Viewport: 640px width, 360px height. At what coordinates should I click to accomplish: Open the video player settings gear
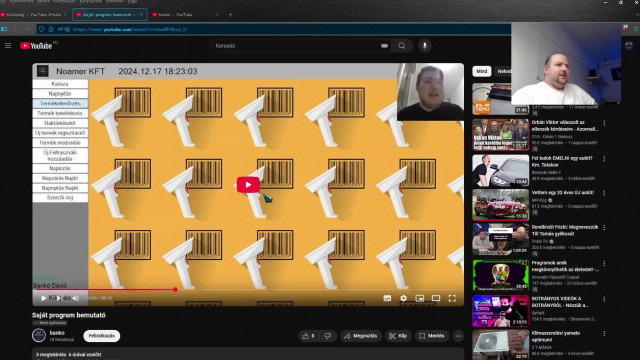tap(403, 298)
